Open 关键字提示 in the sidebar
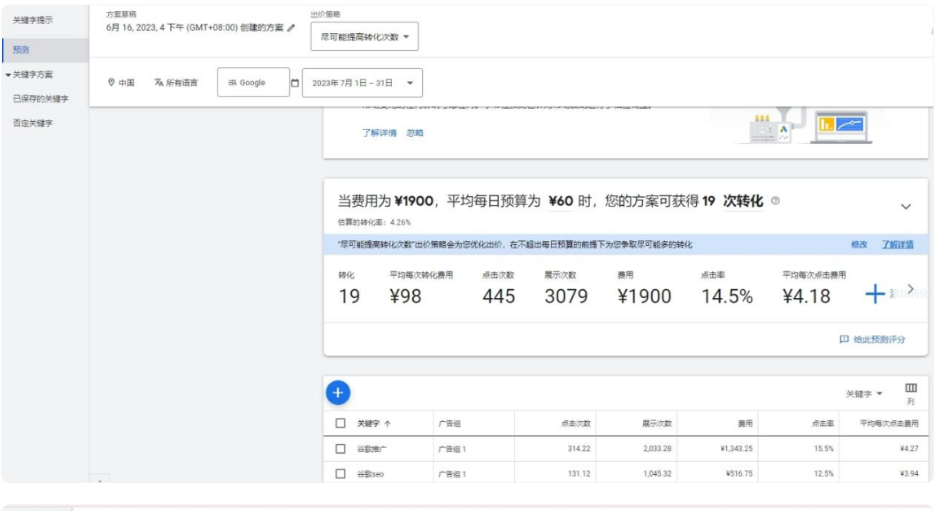This screenshot has height=511, width=936. coord(33,20)
